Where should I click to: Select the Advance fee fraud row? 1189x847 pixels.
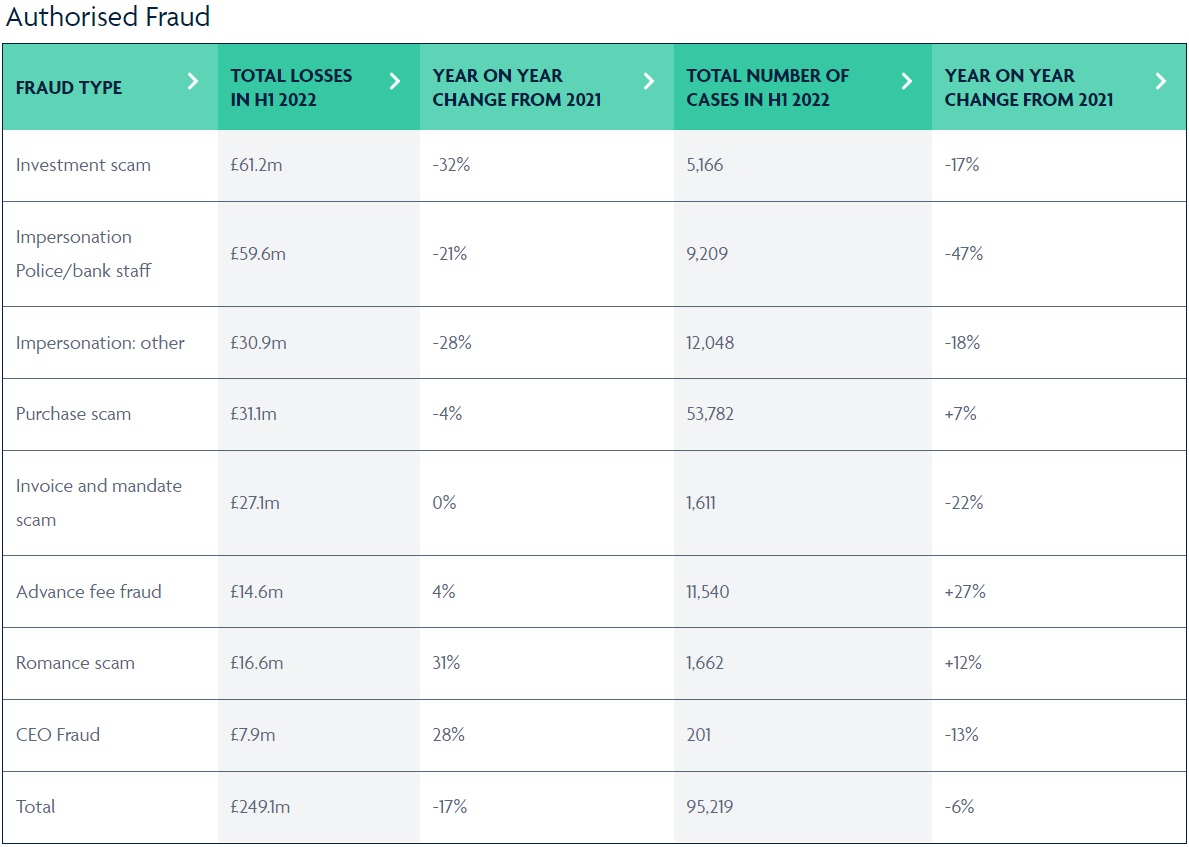coord(88,592)
